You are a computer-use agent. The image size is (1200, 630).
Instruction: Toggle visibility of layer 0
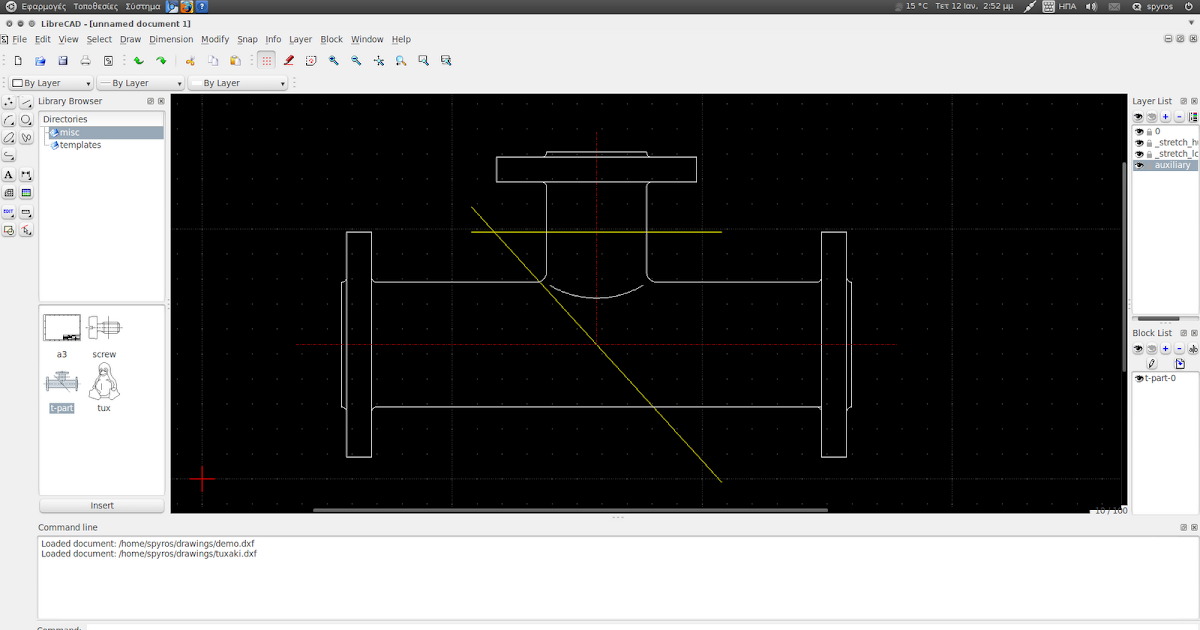tap(1139, 131)
